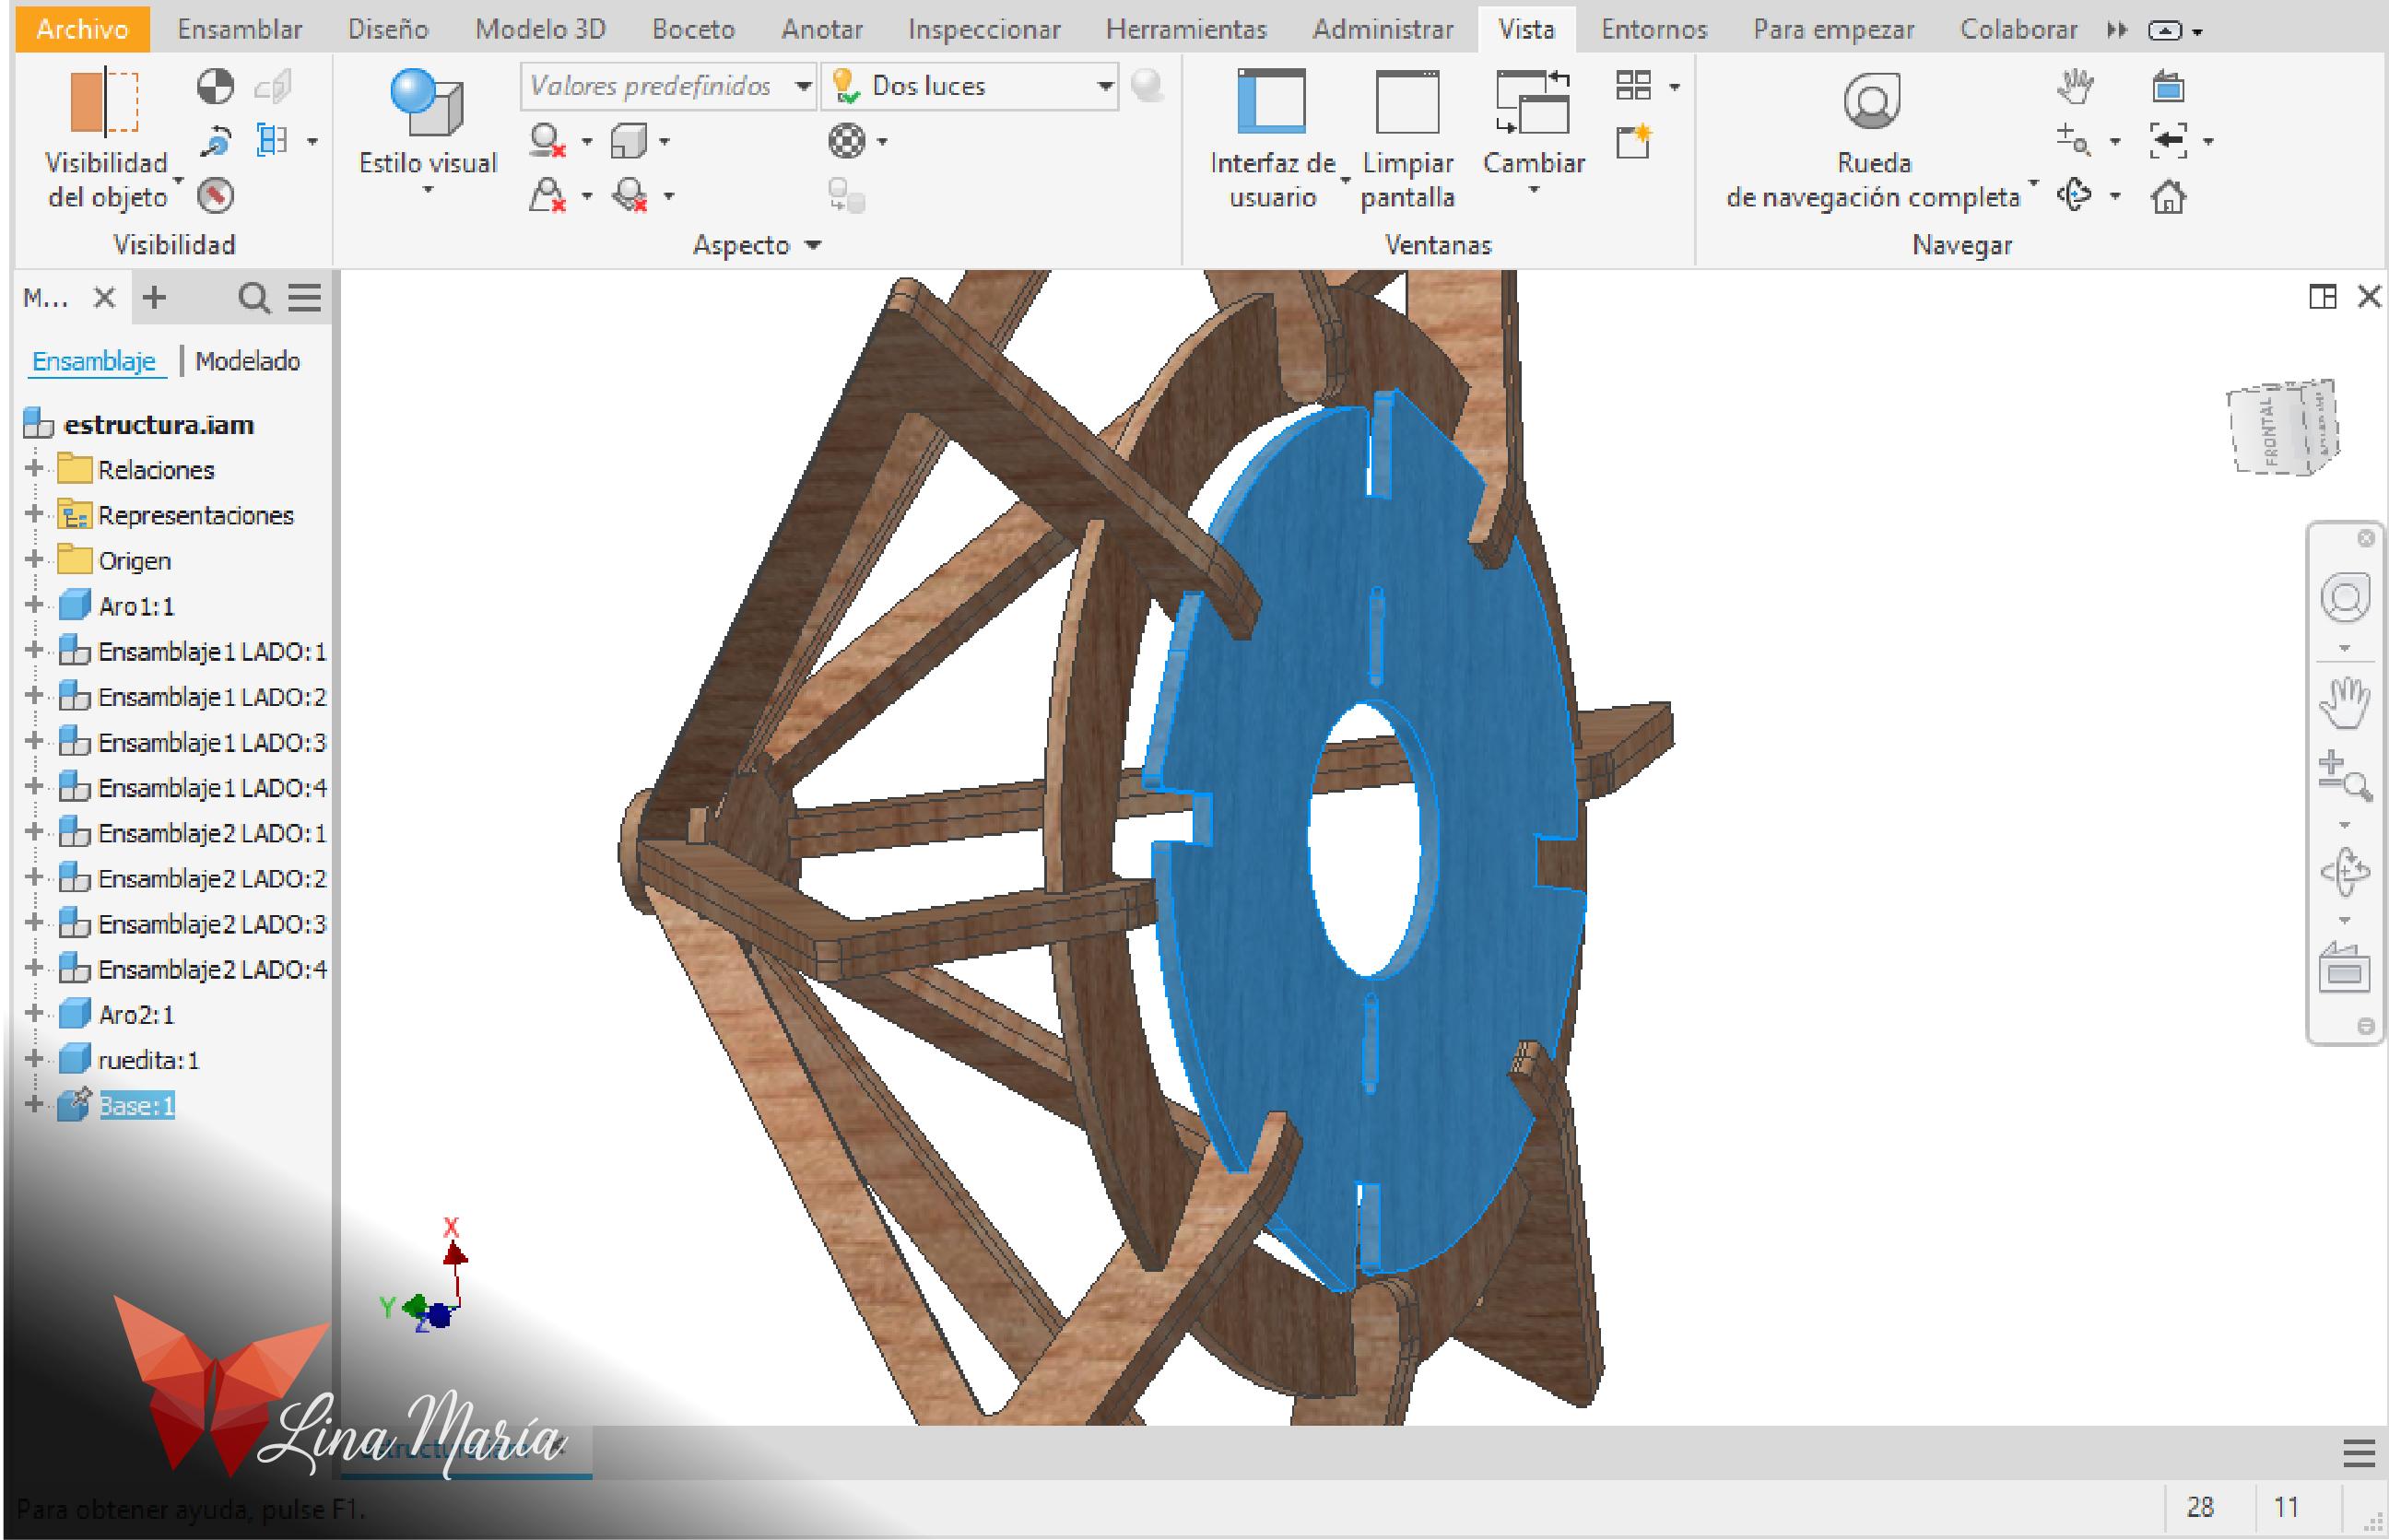The height and width of the screenshot is (1540, 2389).
Task: Expand the ruedita:1 node
Action: tap(34, 1059)
